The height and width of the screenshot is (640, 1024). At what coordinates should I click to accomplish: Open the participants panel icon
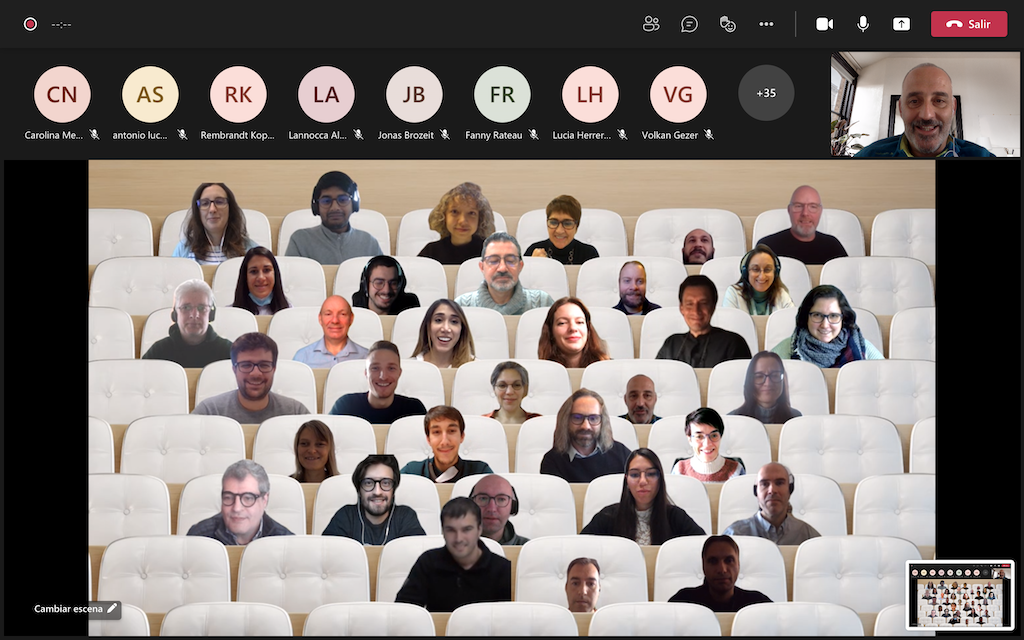pyautogui.click(x=651, y=24)
